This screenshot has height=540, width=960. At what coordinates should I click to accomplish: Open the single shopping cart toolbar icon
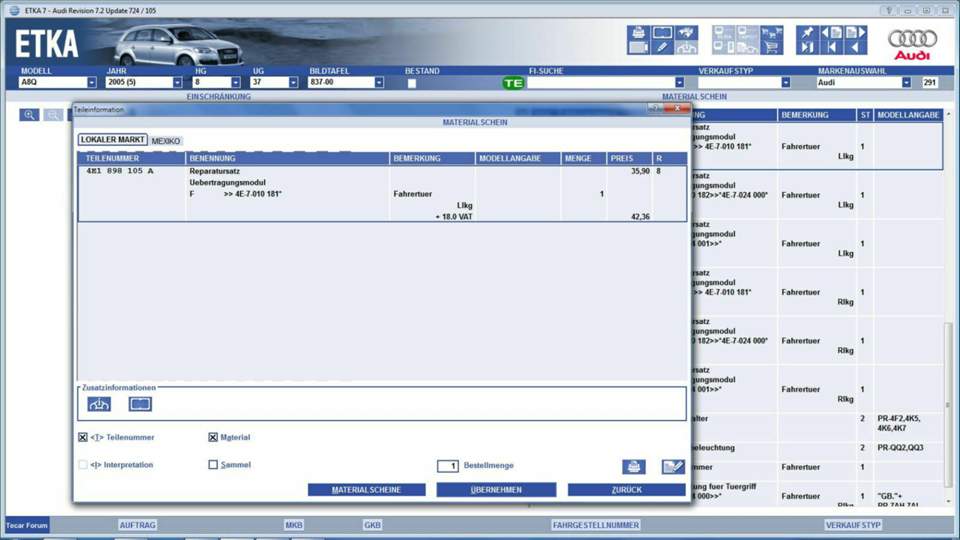pyautogui.click(x=771, y=47)
